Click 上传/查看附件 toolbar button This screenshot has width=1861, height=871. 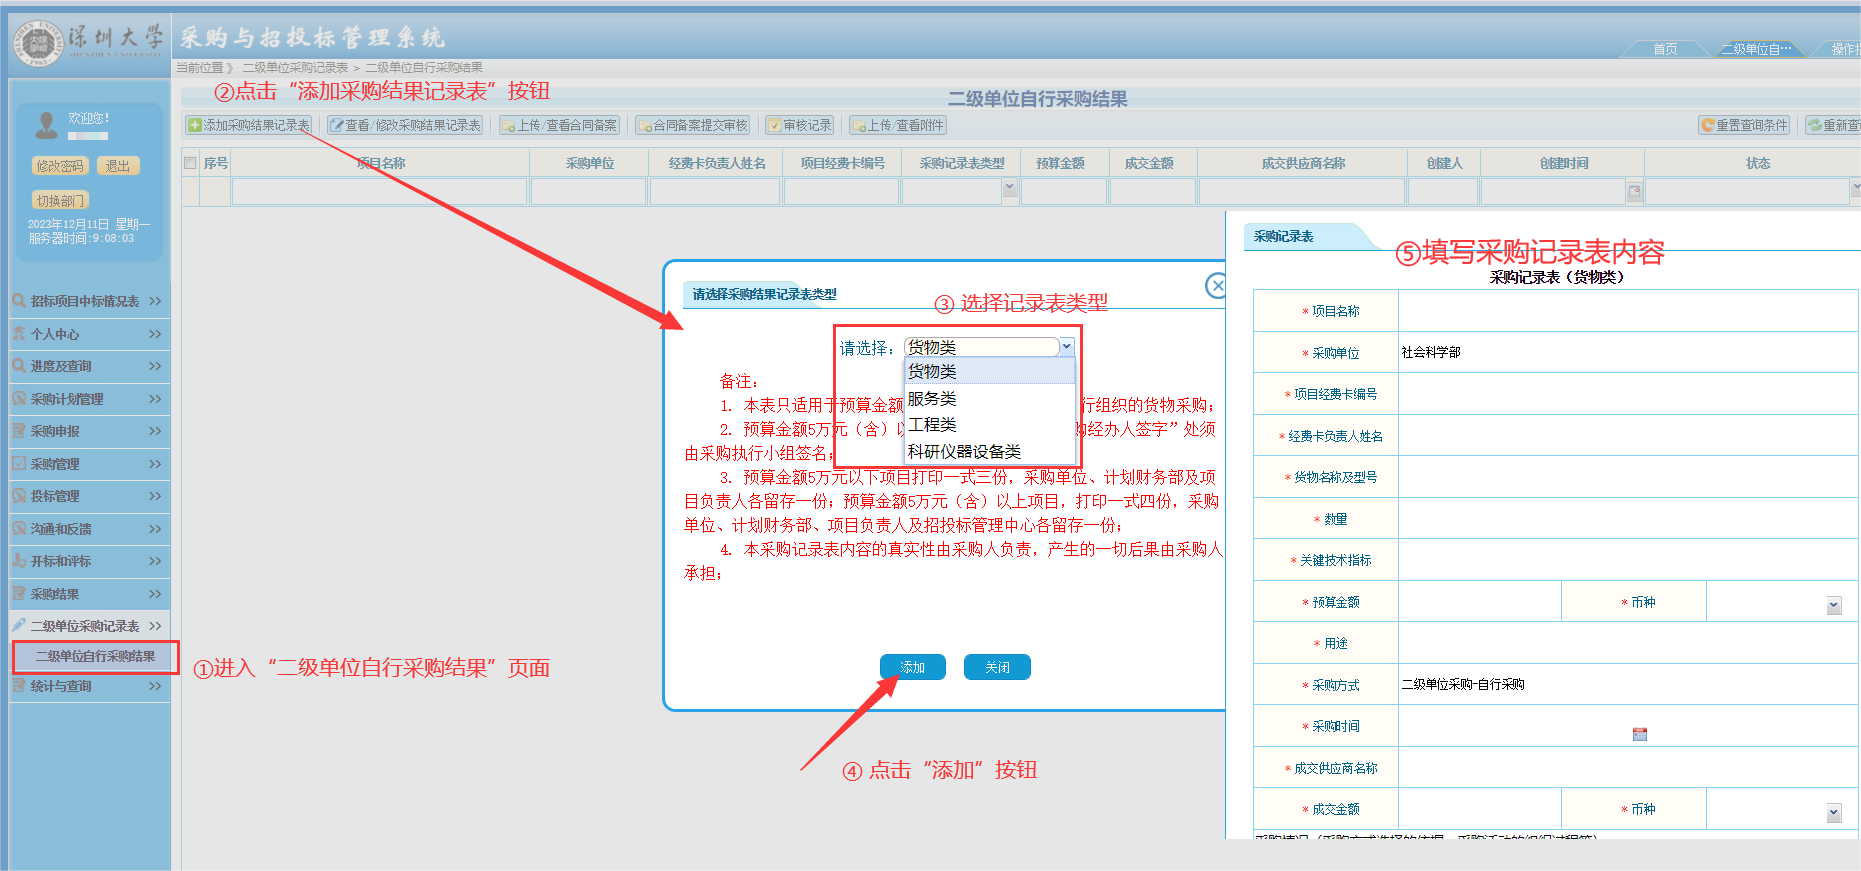[897, 125]
